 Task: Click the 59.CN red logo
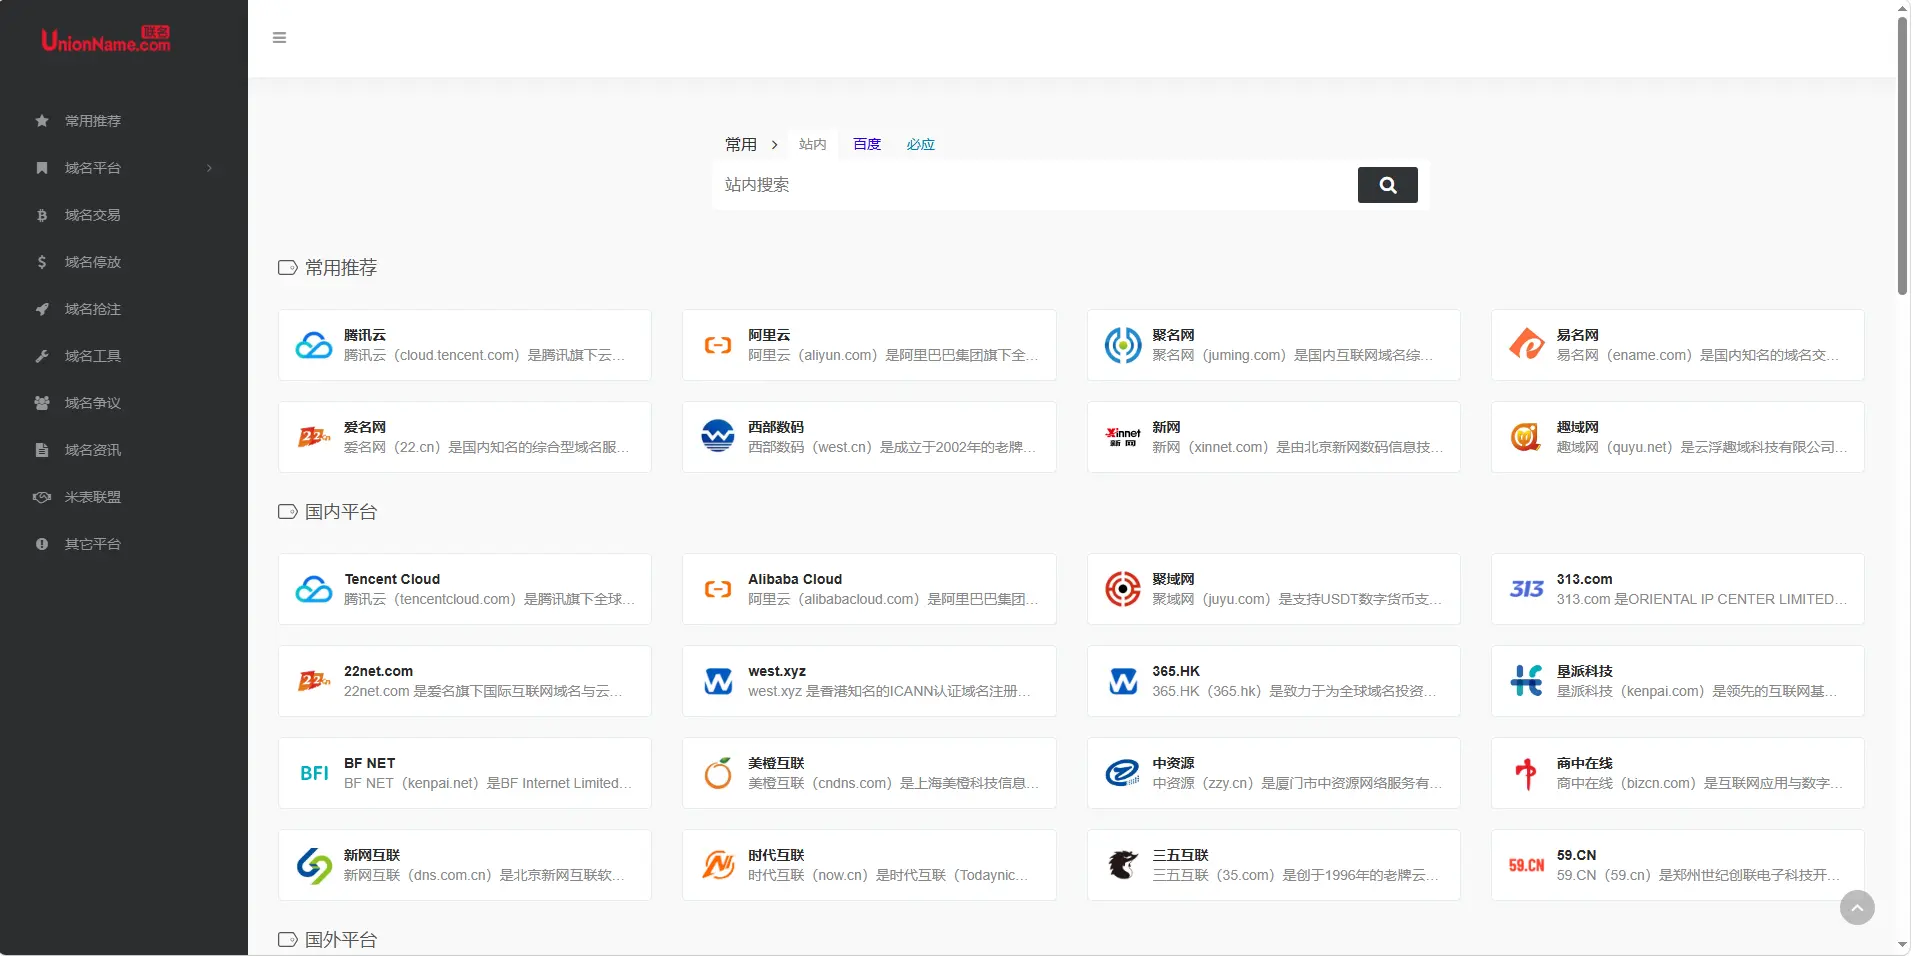1527,865
